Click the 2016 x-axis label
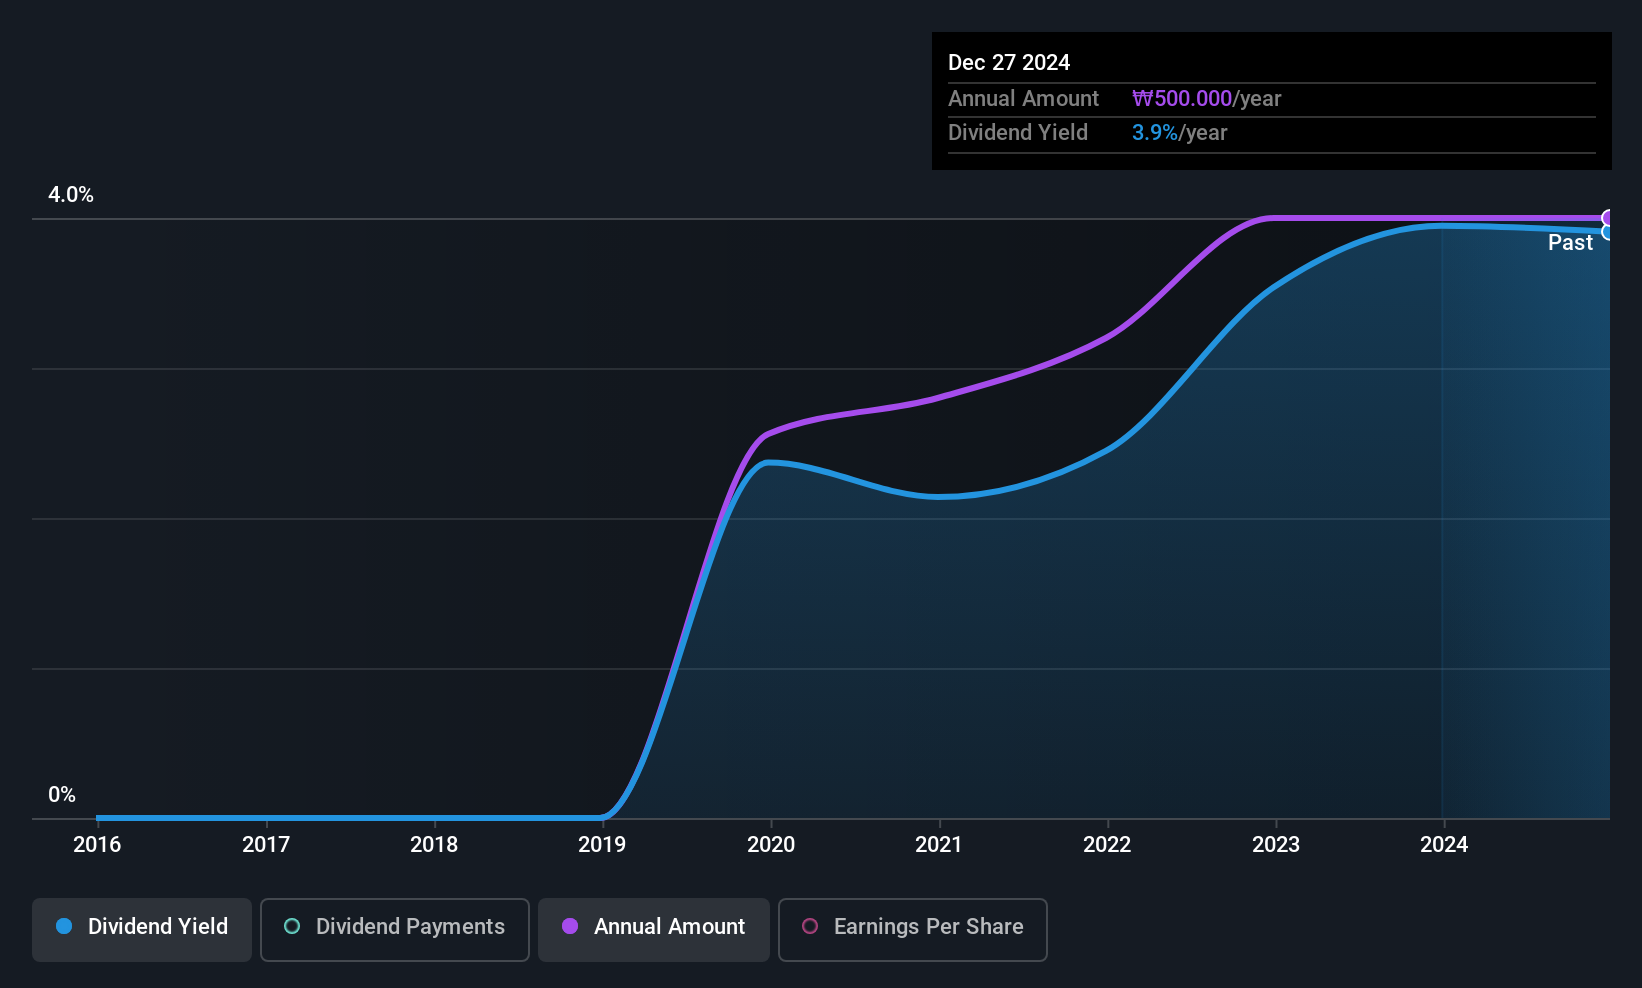1642x988 pixels. coord(97,844)
